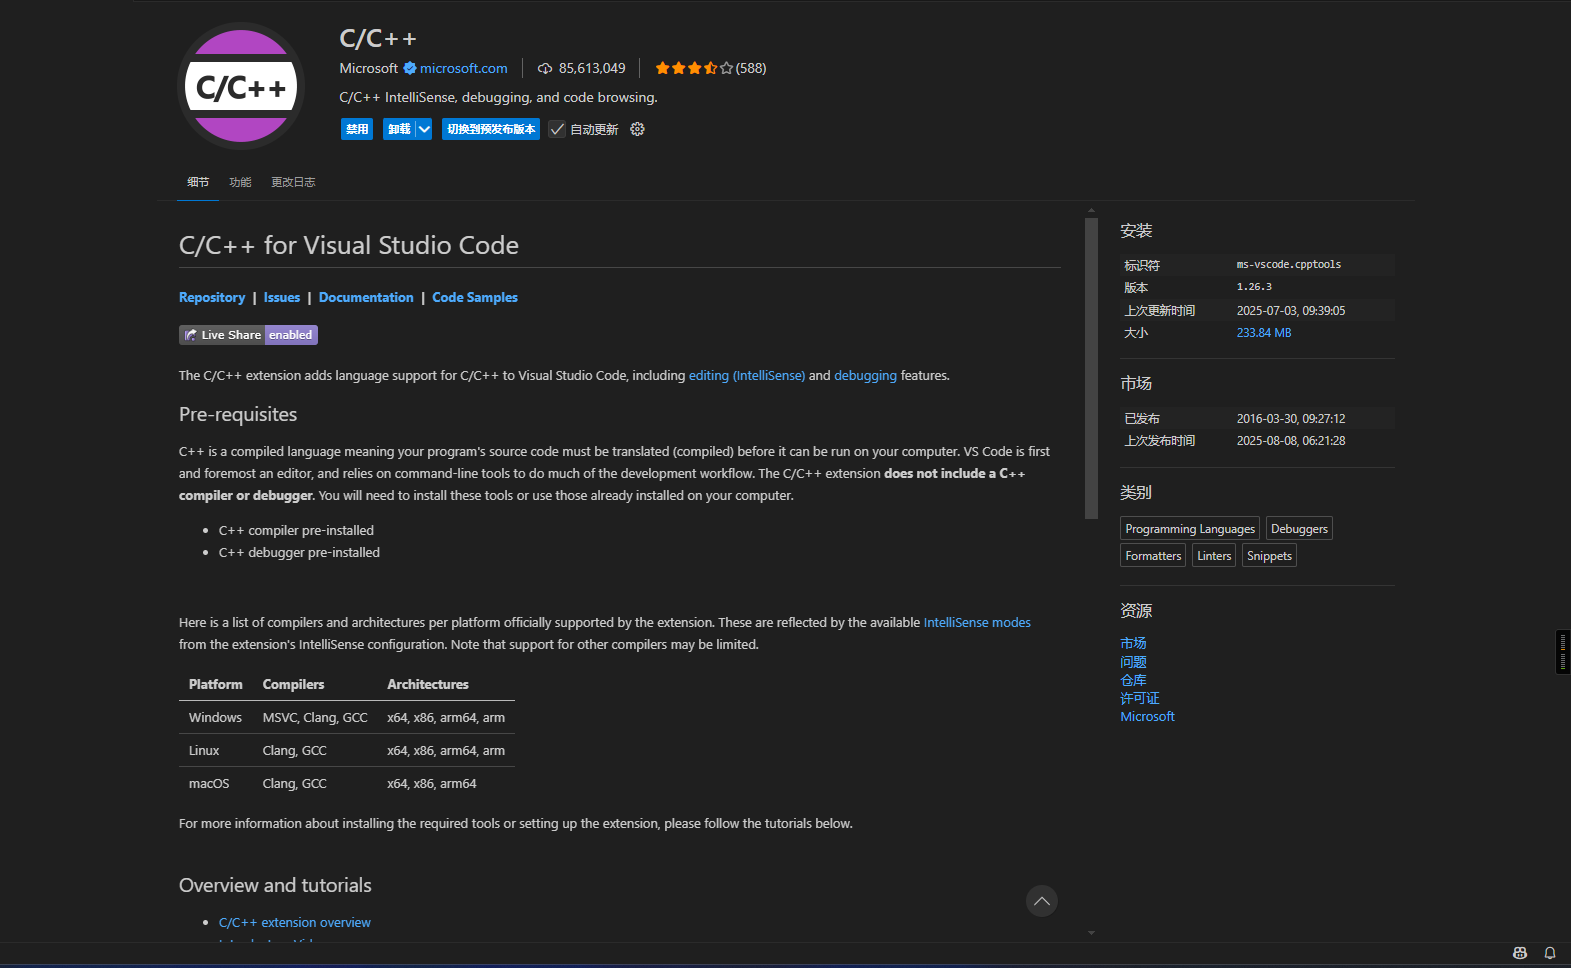
Task: Click the Pre-requisites heading
Action: coord(238,414)
